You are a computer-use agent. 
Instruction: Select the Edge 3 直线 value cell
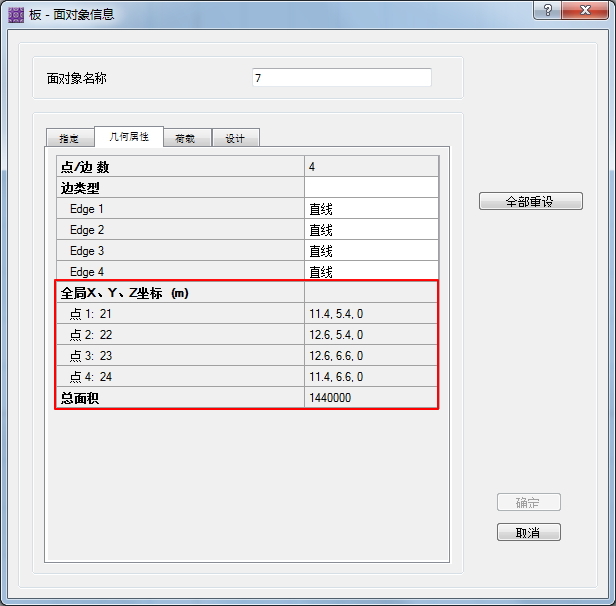[371, 251]
